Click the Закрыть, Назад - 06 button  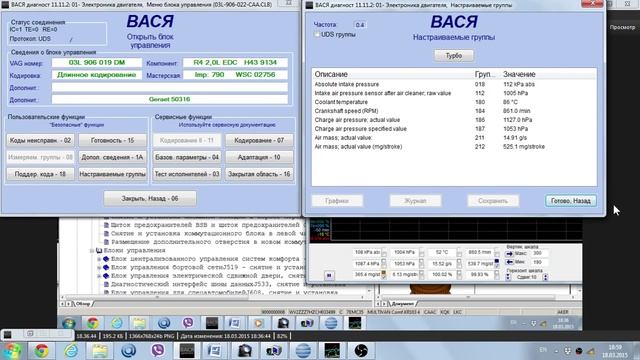point(150,199)
